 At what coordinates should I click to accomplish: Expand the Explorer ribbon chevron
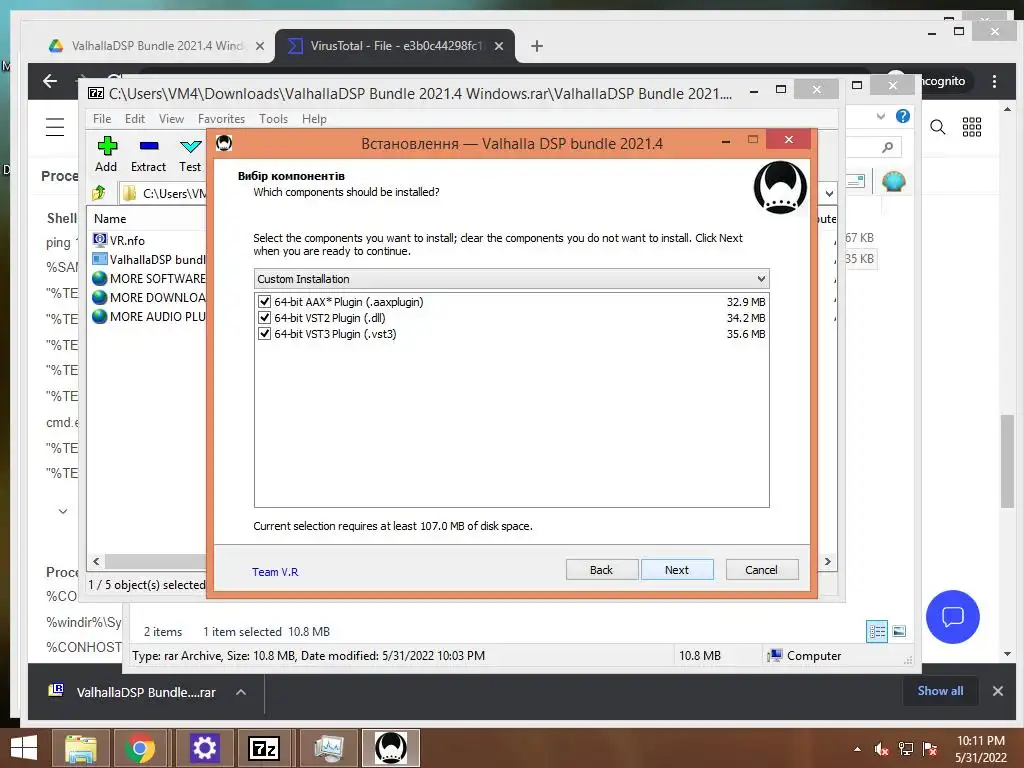tap(880, 116)
